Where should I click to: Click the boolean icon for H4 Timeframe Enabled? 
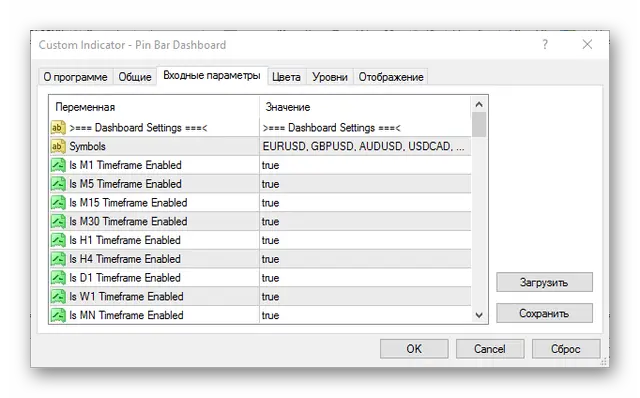coord(58,259)
